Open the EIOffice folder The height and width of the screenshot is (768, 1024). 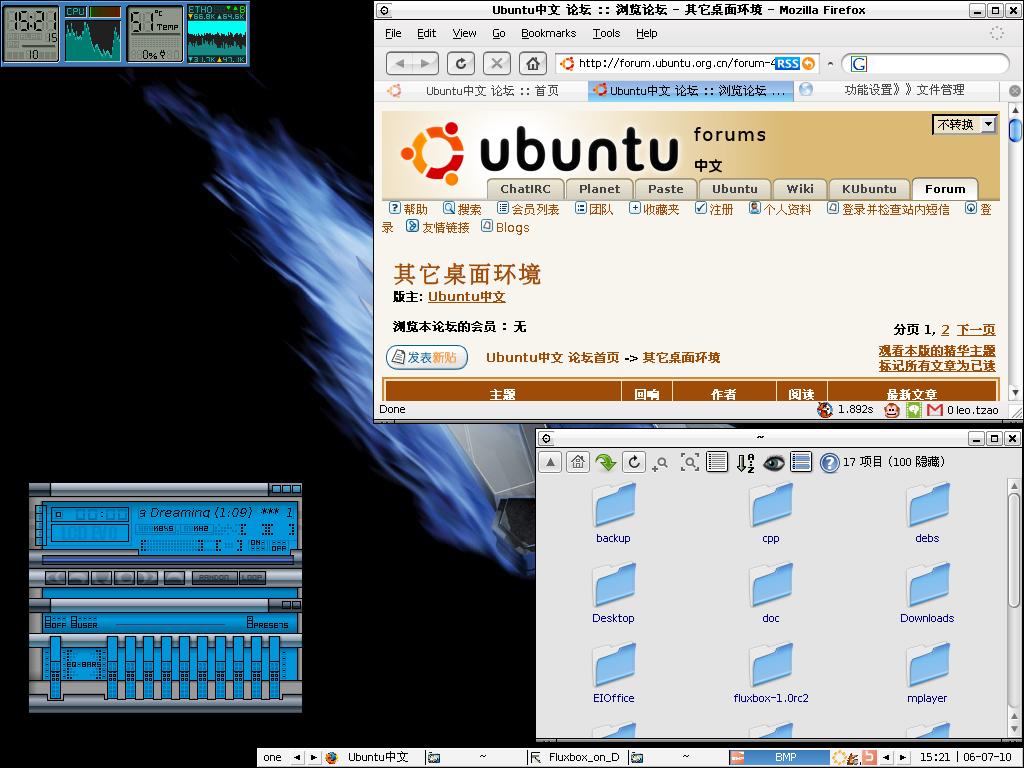(x=613, y=673)
